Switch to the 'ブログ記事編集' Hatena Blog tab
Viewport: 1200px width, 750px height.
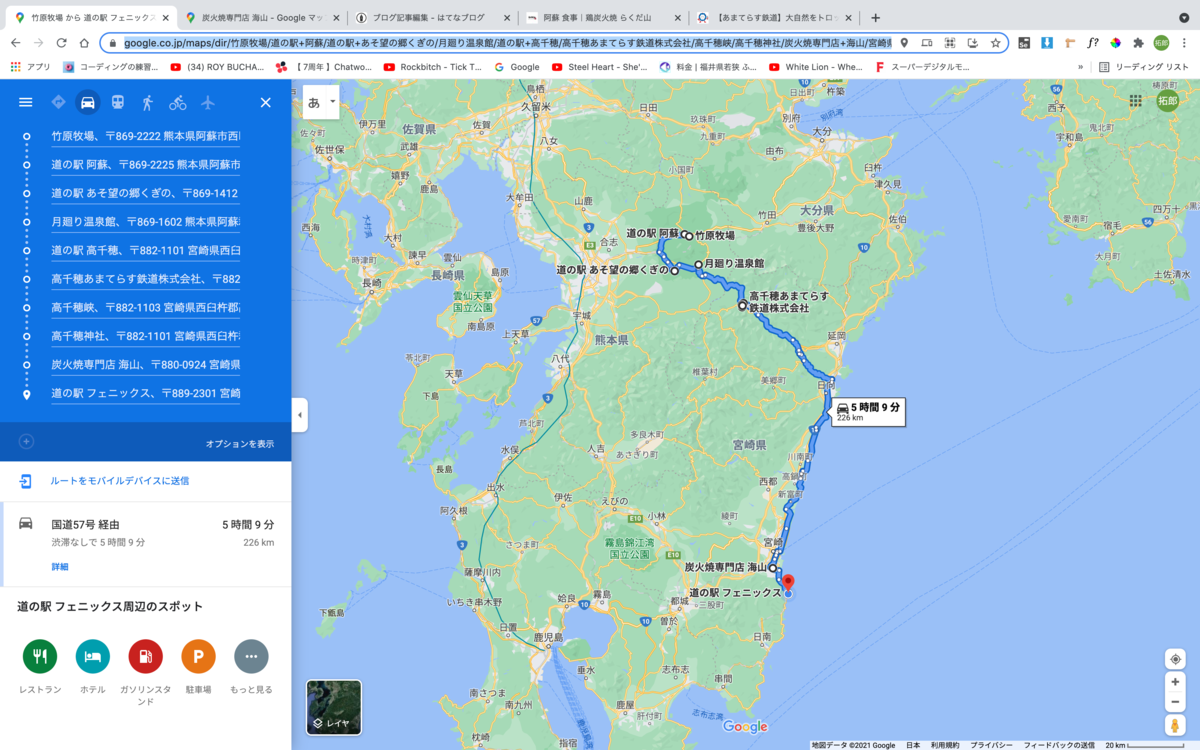pos(434,18)
